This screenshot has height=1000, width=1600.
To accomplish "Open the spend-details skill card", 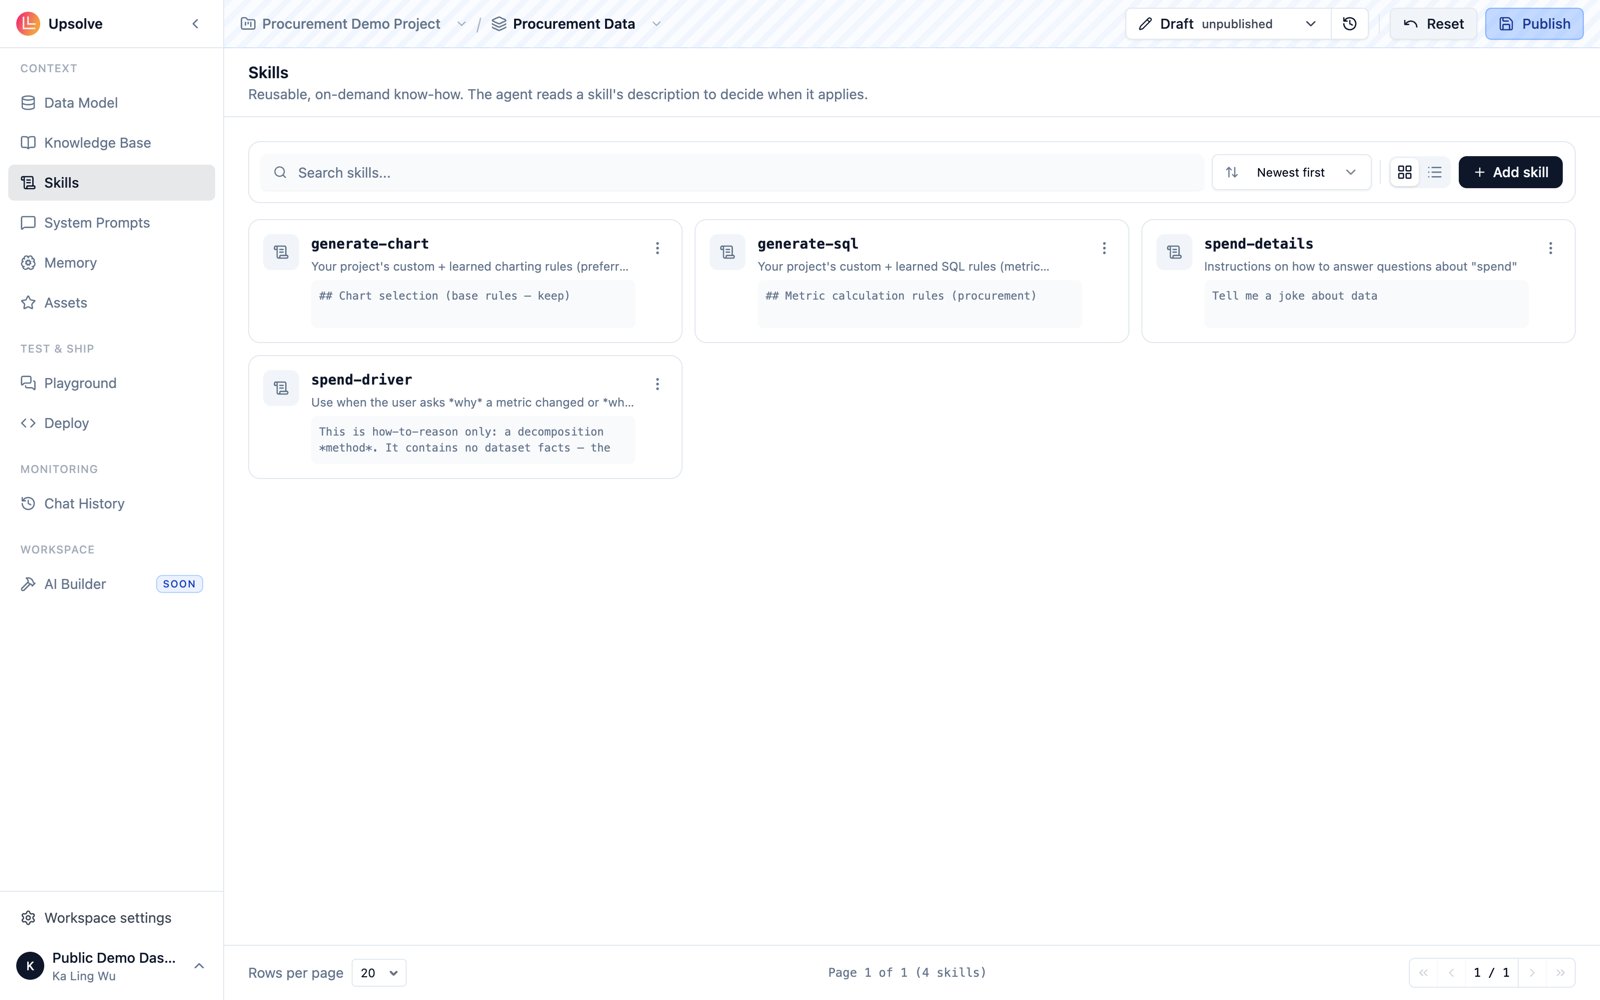I will [1358, 281].
